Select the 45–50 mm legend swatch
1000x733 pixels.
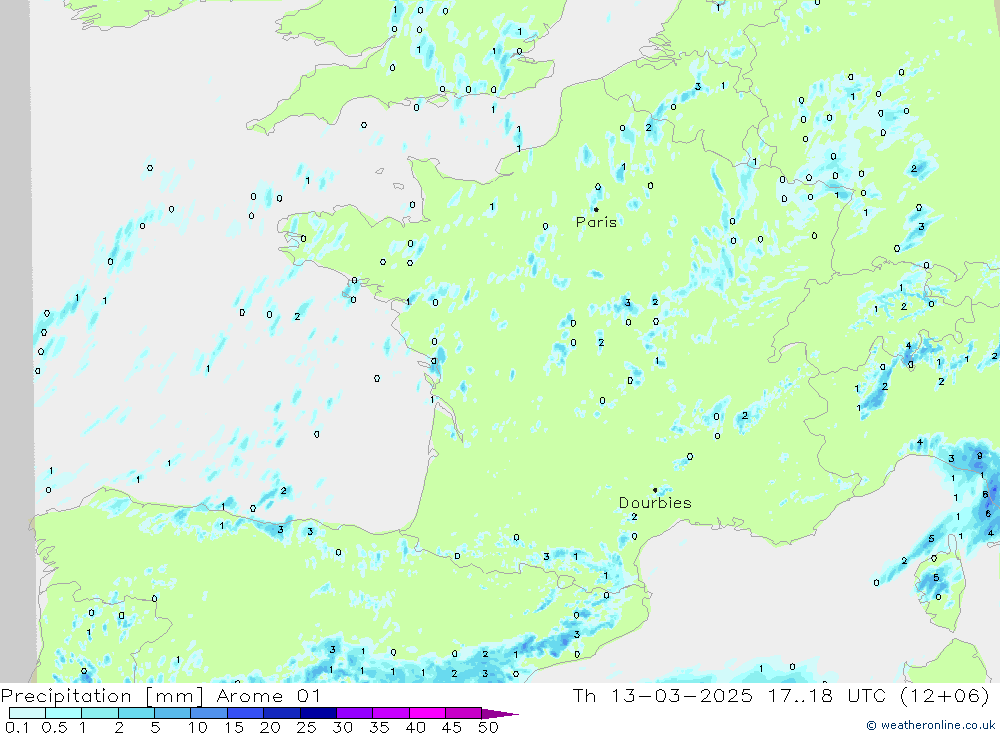point(464,713)
